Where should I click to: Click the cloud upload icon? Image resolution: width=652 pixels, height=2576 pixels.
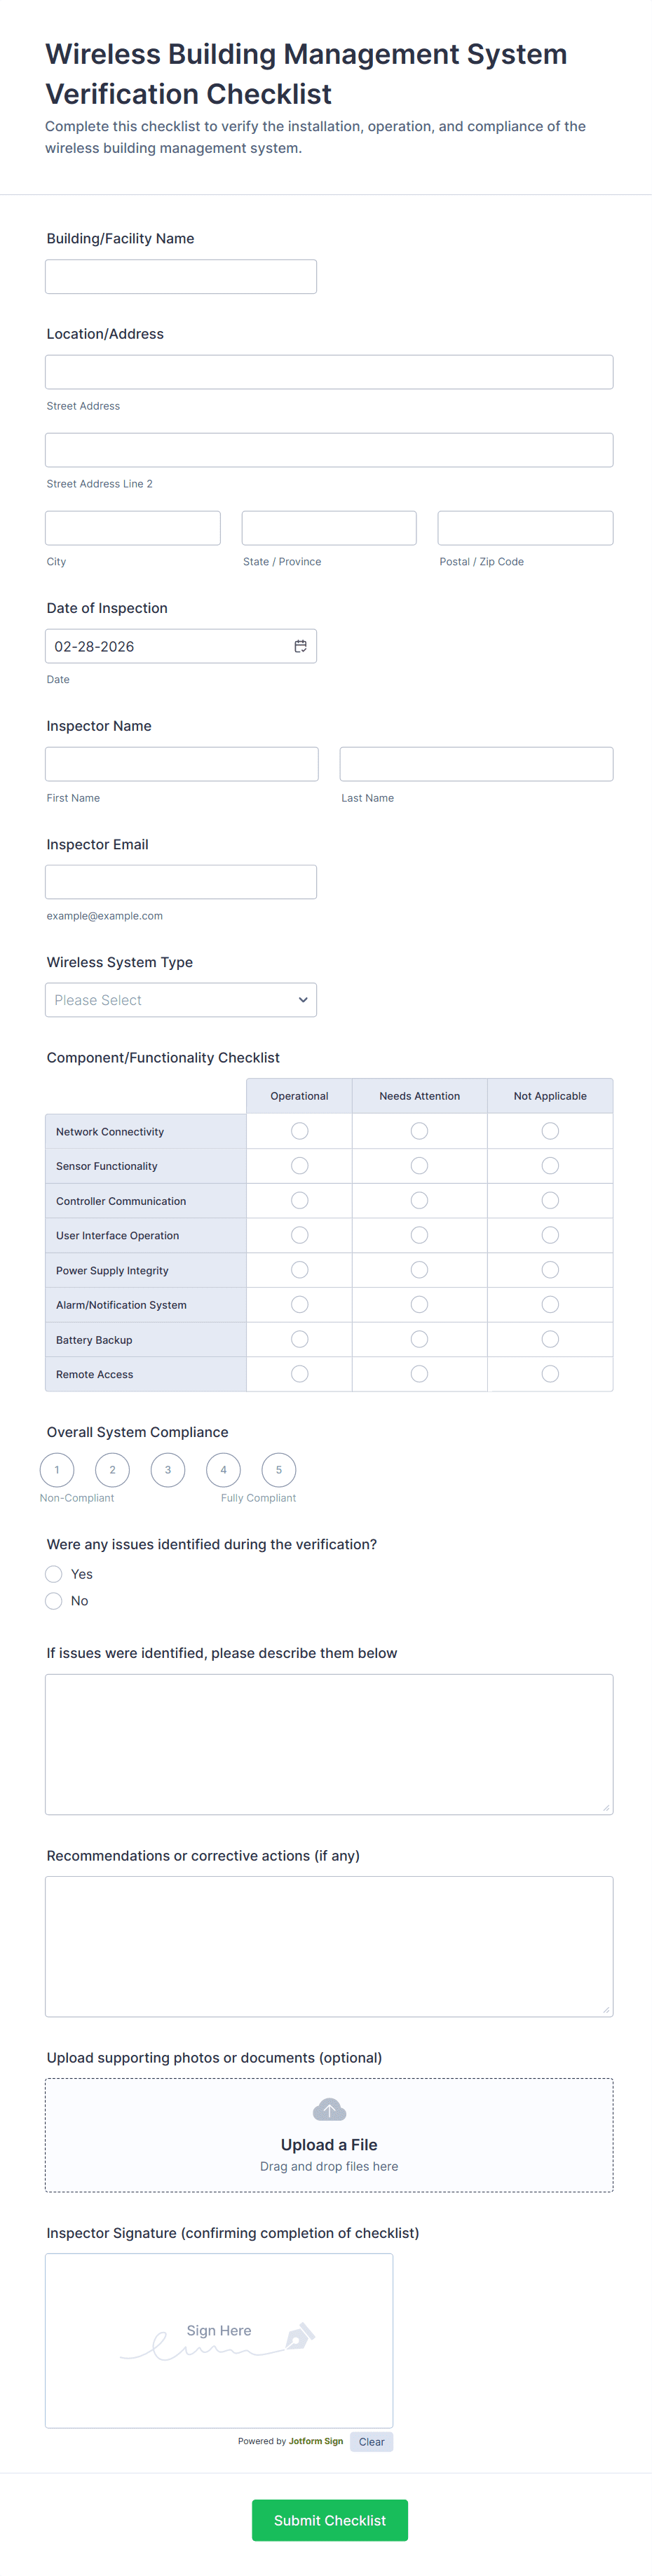[x=329, y=2110]
